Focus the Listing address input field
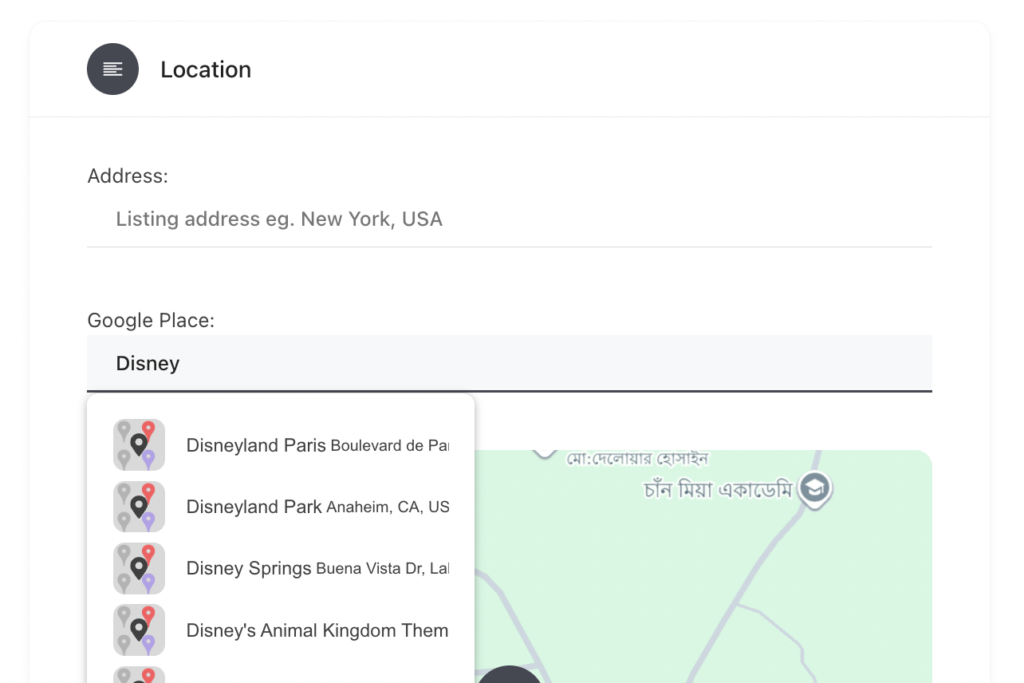The width and height of the screenshot is (1024, 683). click(509, 219)
